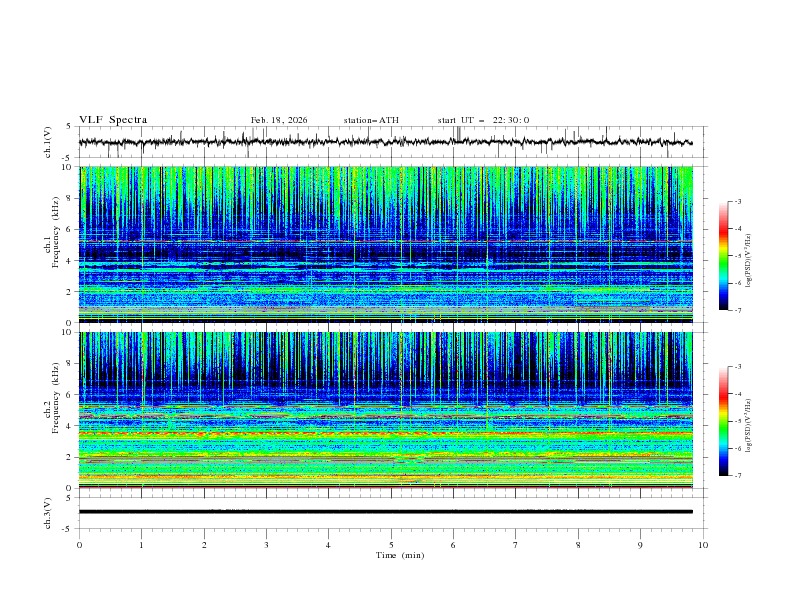Click the time axis tick label '3'
The image size is (792, 612).
[266, 545]
